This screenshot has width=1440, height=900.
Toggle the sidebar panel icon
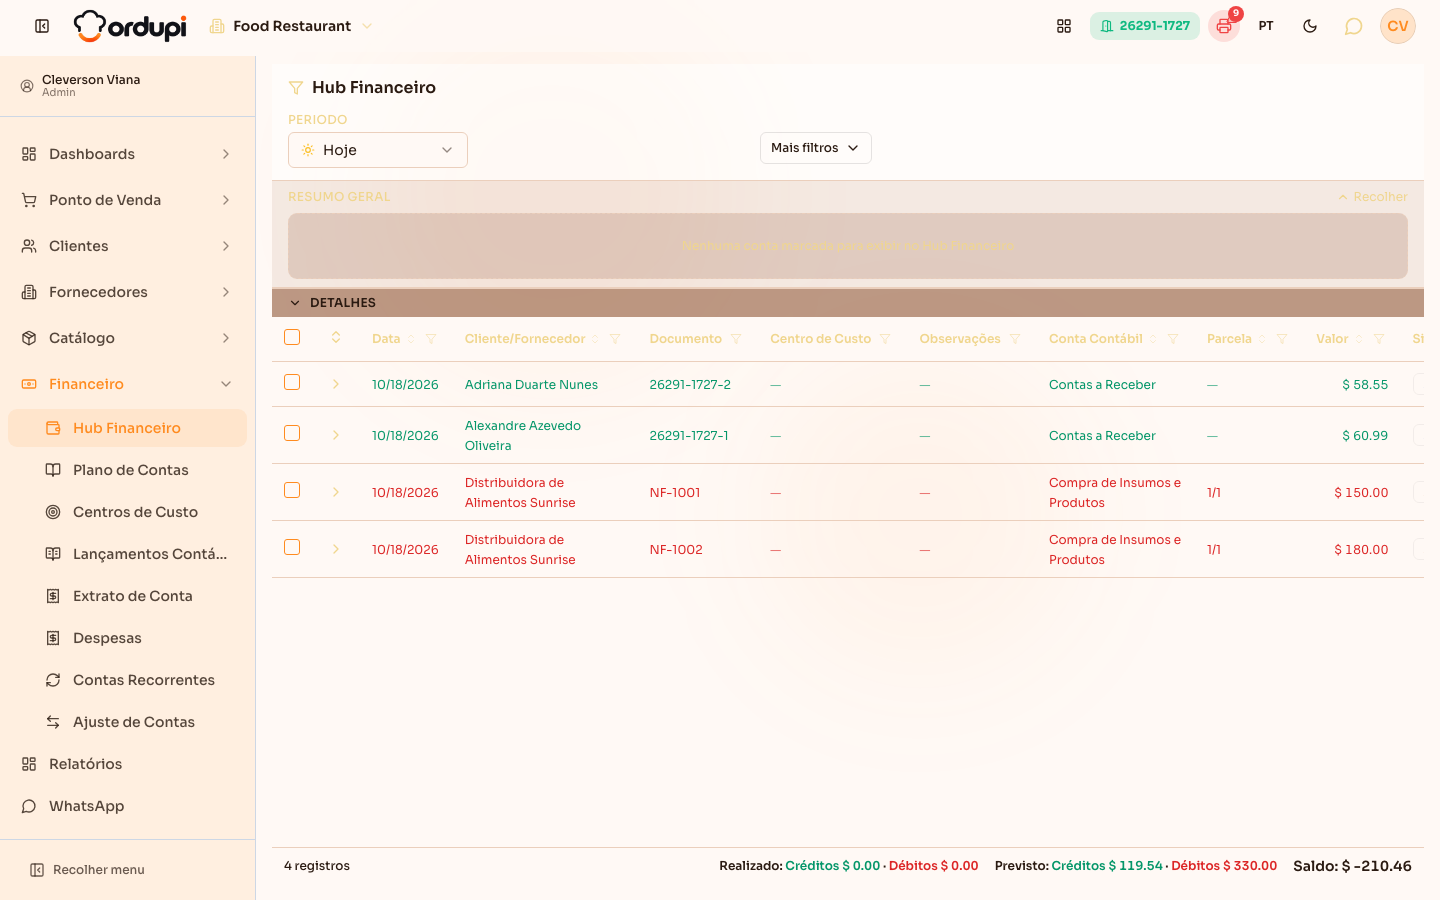click(42, 26)
